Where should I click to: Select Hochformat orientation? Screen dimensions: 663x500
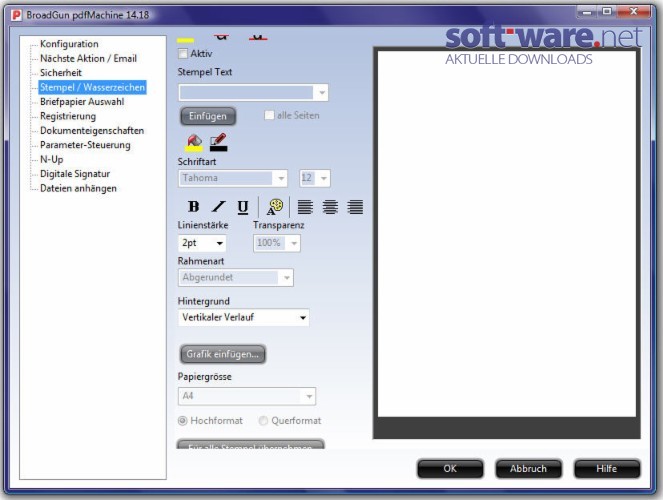click(x=182, y=421)
